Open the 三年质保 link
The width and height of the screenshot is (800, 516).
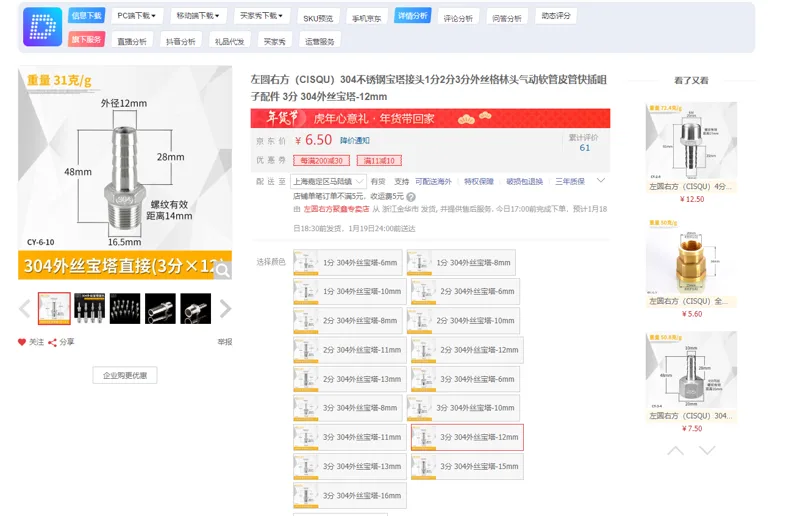(570, 181)
